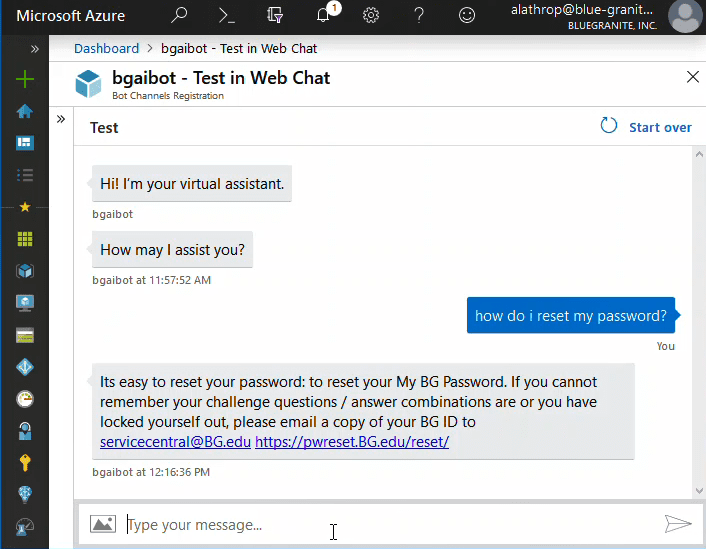Open the yellow card icon in sidebar
Viewport: 706px width, 549px height.
click(x=25, y=335)
